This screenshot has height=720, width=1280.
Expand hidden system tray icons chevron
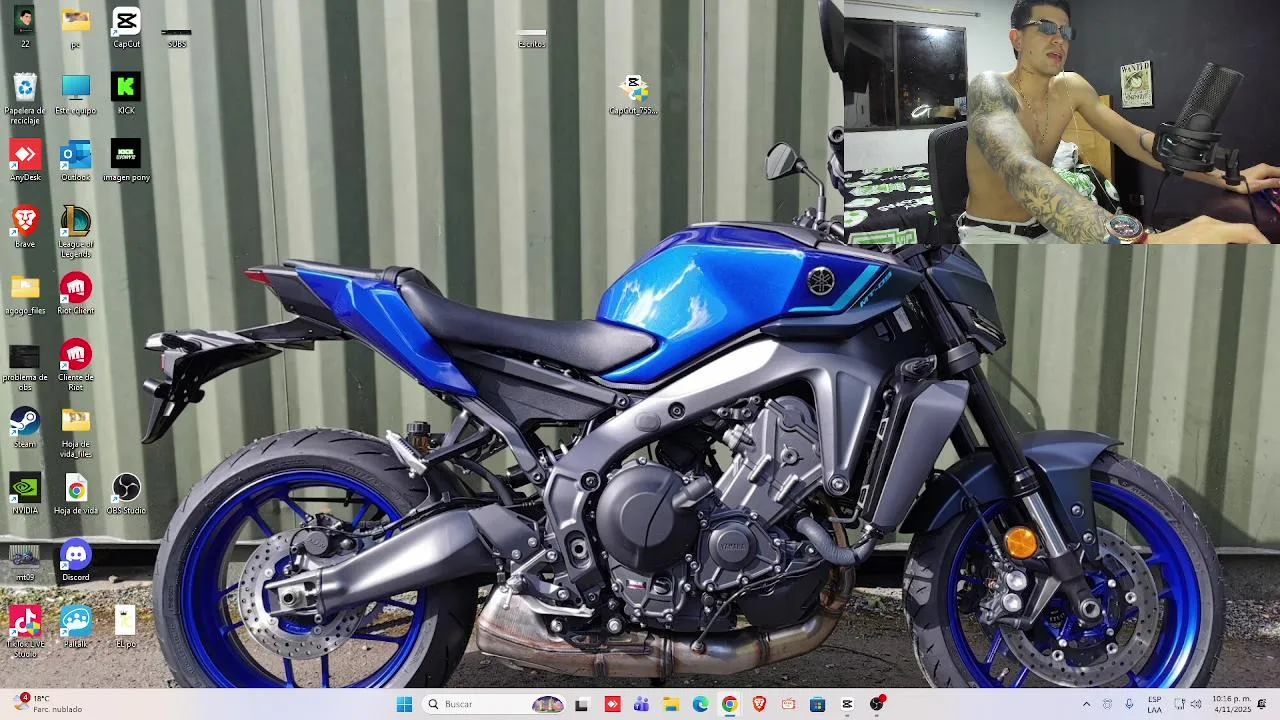1086,704
